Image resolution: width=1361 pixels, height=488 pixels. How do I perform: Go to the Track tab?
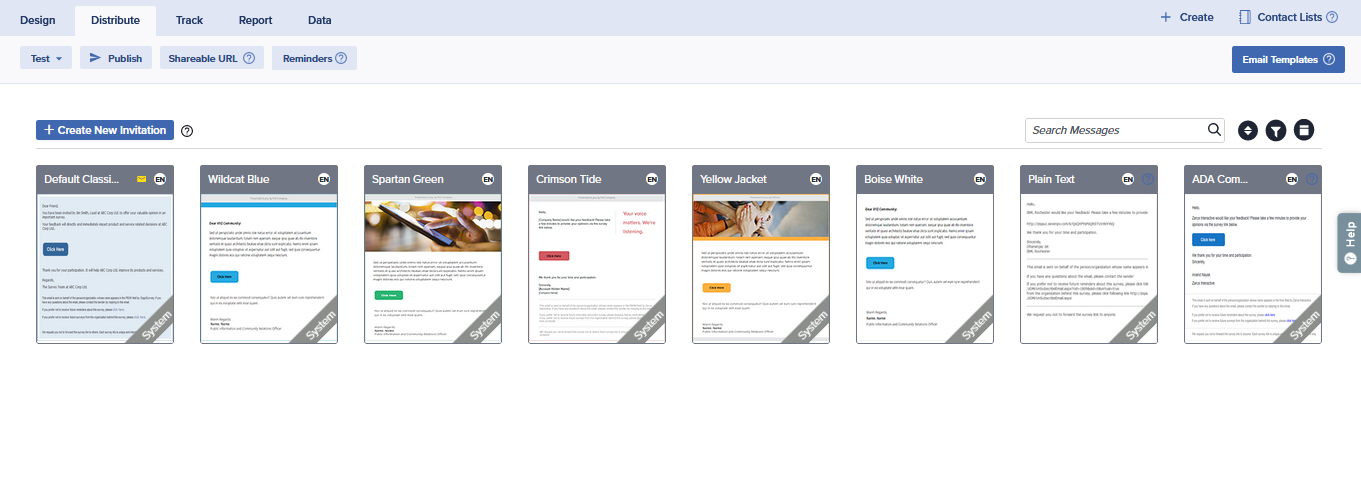(x=189, y=18)
